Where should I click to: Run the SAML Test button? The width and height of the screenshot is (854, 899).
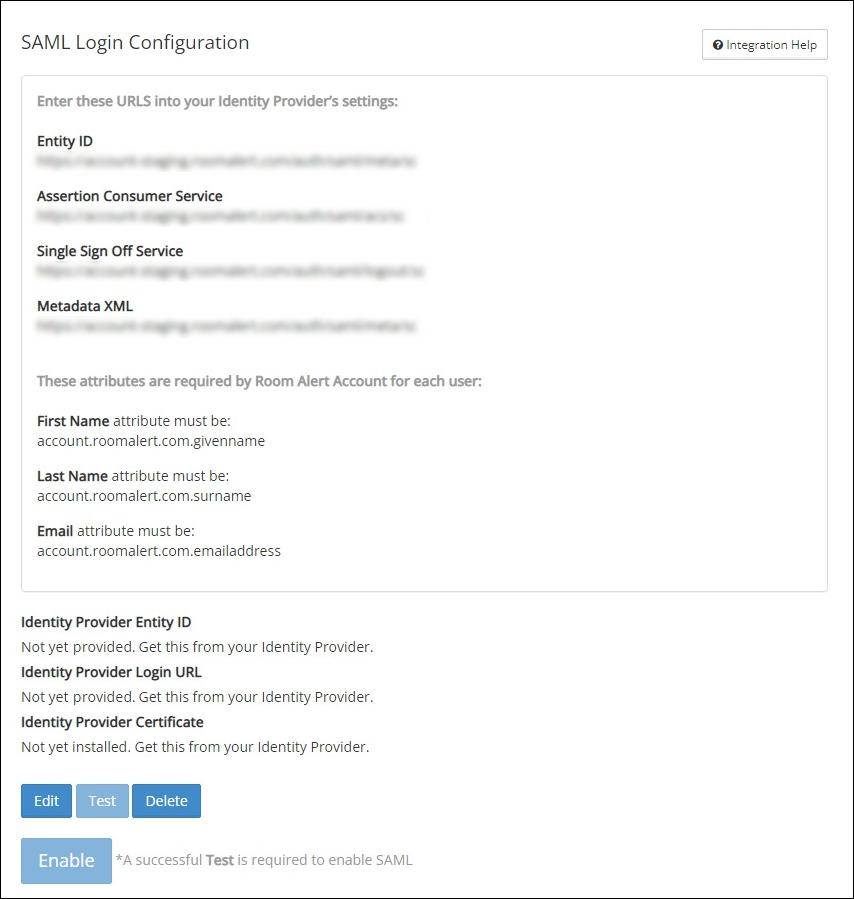[x=102, y=801]
